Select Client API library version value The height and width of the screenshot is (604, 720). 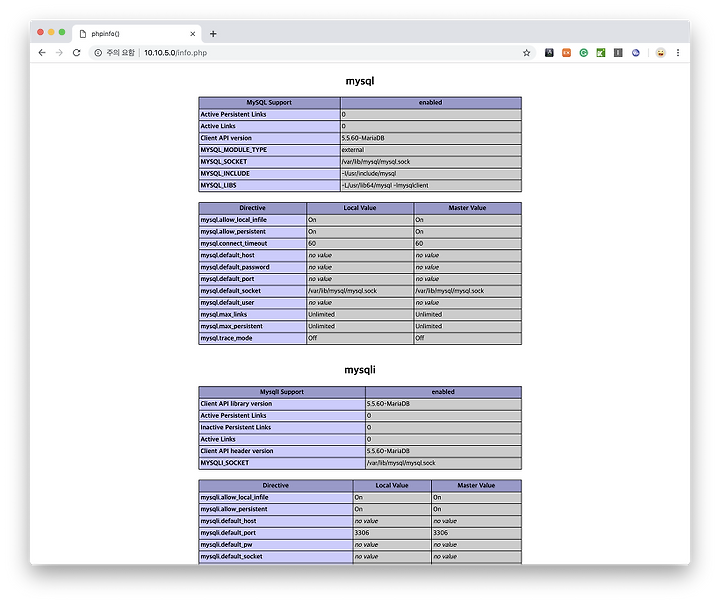(x=388, y=404)
